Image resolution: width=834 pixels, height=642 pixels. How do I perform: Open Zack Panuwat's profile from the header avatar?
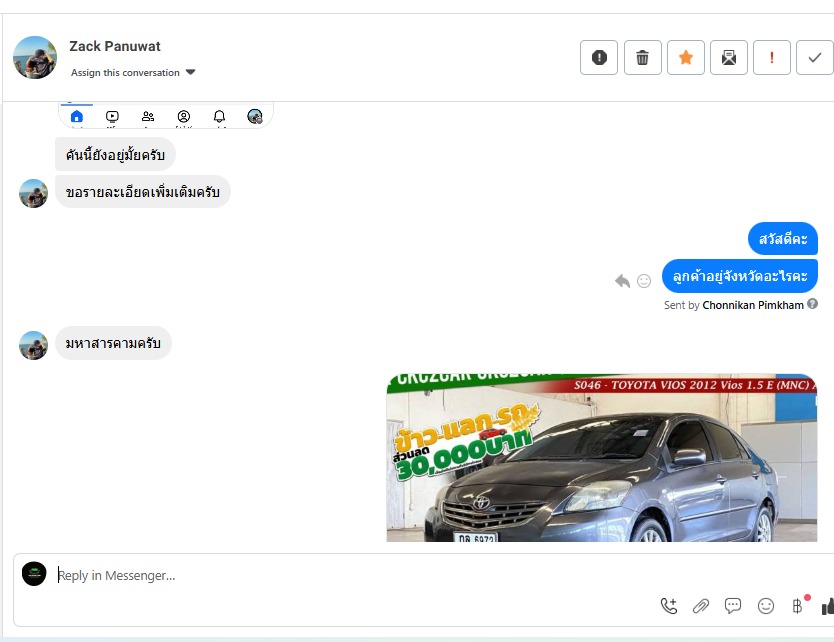[x=35, y=57]
